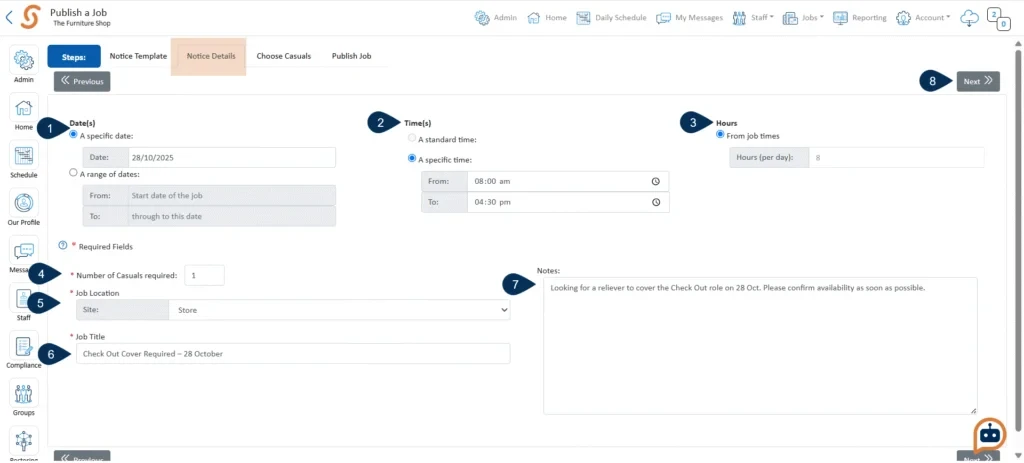Click the Date field showing 28/10/2025

(231, 158)
